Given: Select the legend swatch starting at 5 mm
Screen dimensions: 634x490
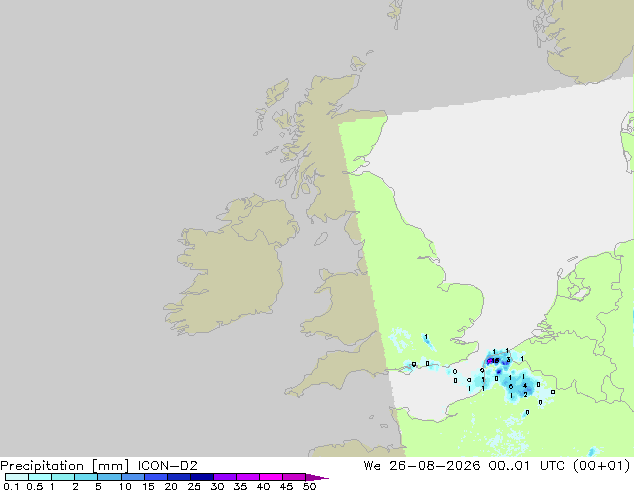Looking at the screenshot, I should click(x=109, y=477).
